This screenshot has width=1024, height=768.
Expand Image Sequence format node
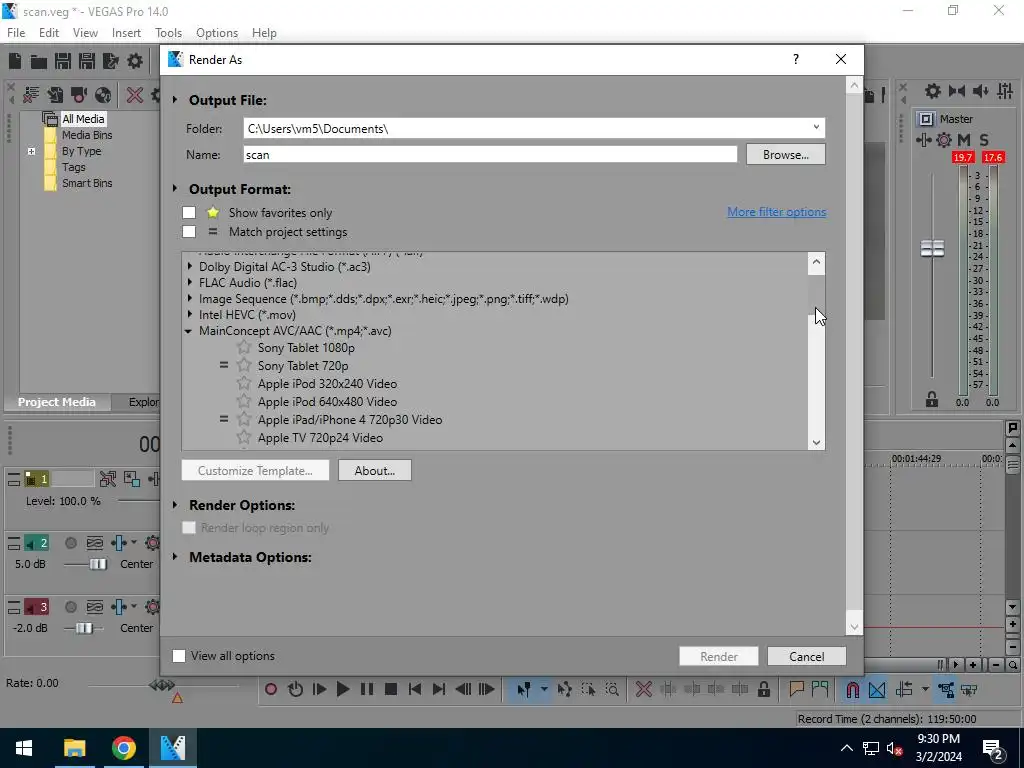(x=189, y=298)
